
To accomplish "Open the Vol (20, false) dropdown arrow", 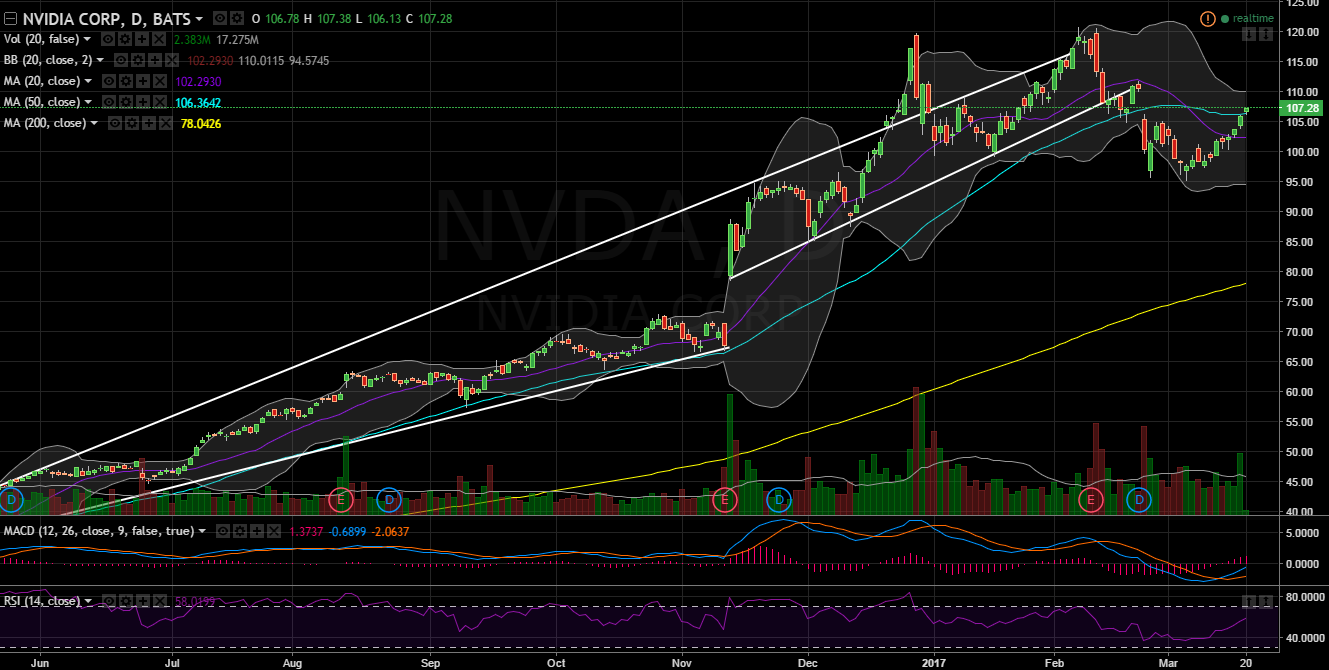I will coord(88,39).
